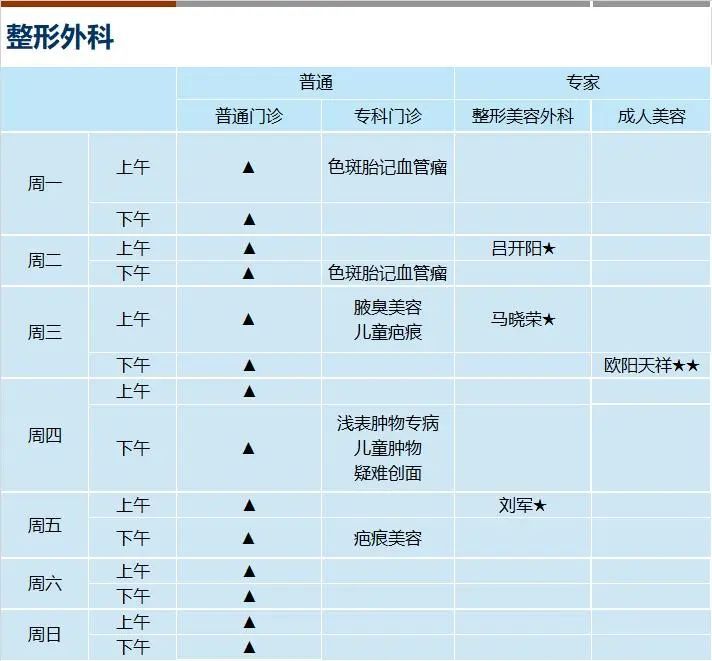Select the 专家 column group header

(583, 83)
